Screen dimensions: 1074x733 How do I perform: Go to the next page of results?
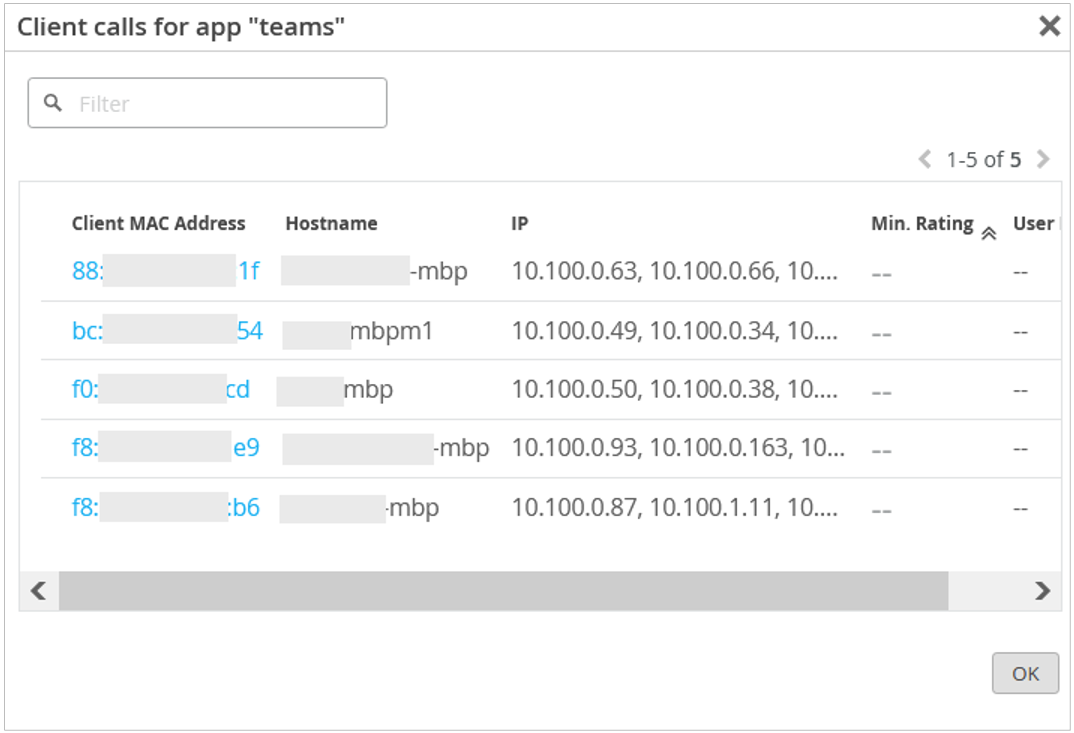pyautogui.click(x=1043, y=159)
